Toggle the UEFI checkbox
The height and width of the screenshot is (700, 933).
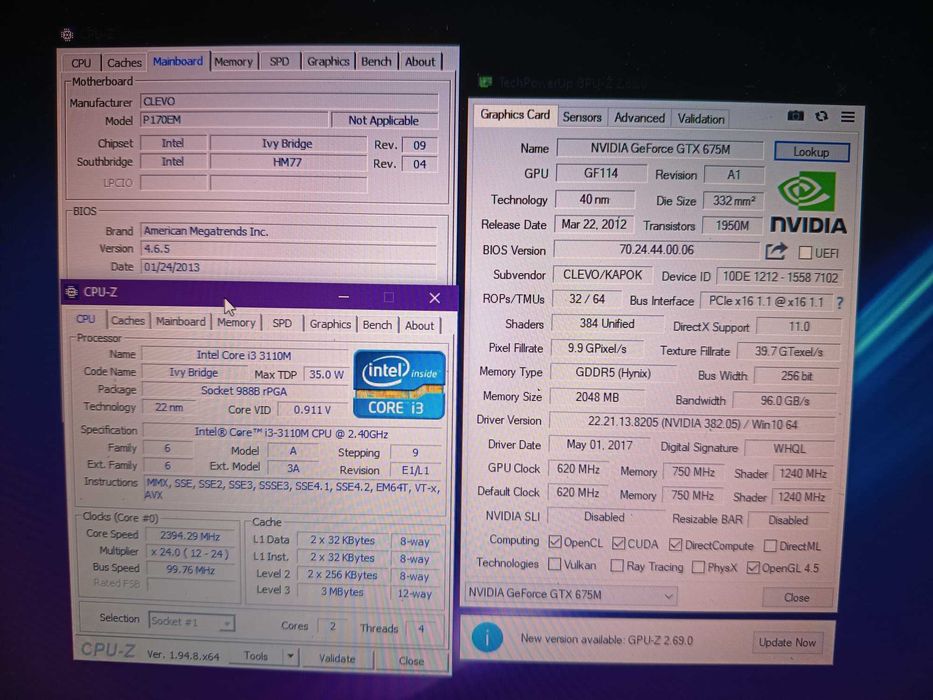[x=805, y=253]
